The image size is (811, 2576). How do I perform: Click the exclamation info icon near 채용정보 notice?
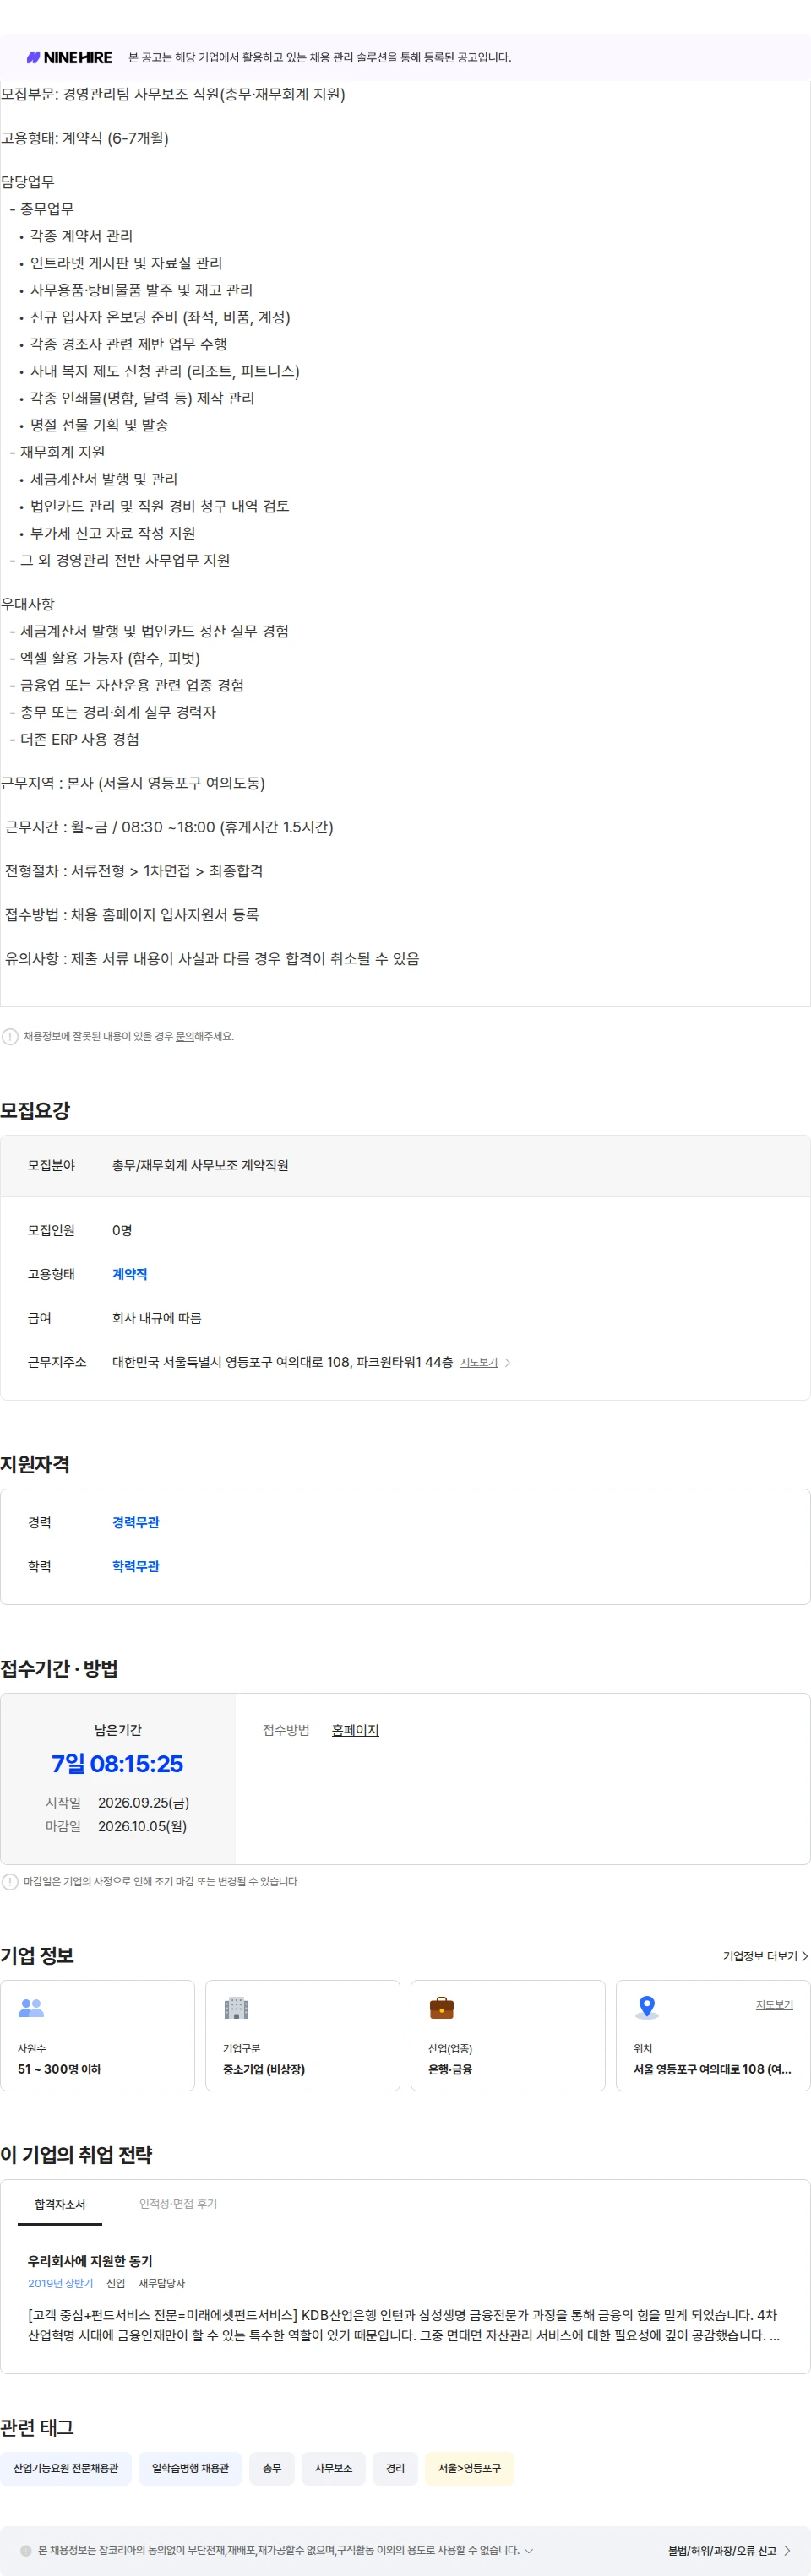(x=10, y=1036)
